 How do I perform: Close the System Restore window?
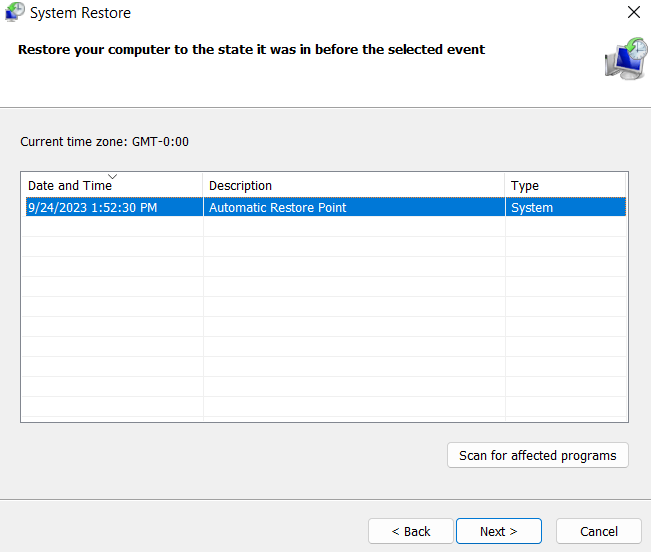pyautogui.click(x=633, y=13)
